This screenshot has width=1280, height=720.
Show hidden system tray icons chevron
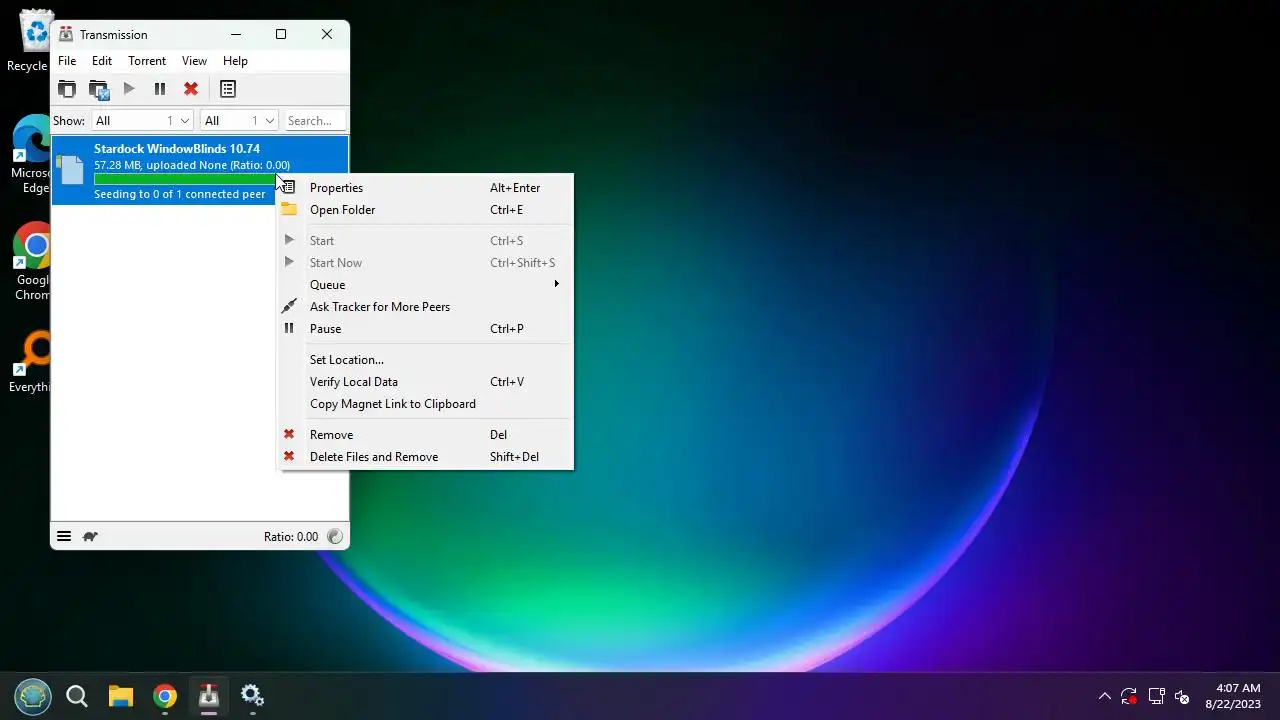click(1105, 696)
